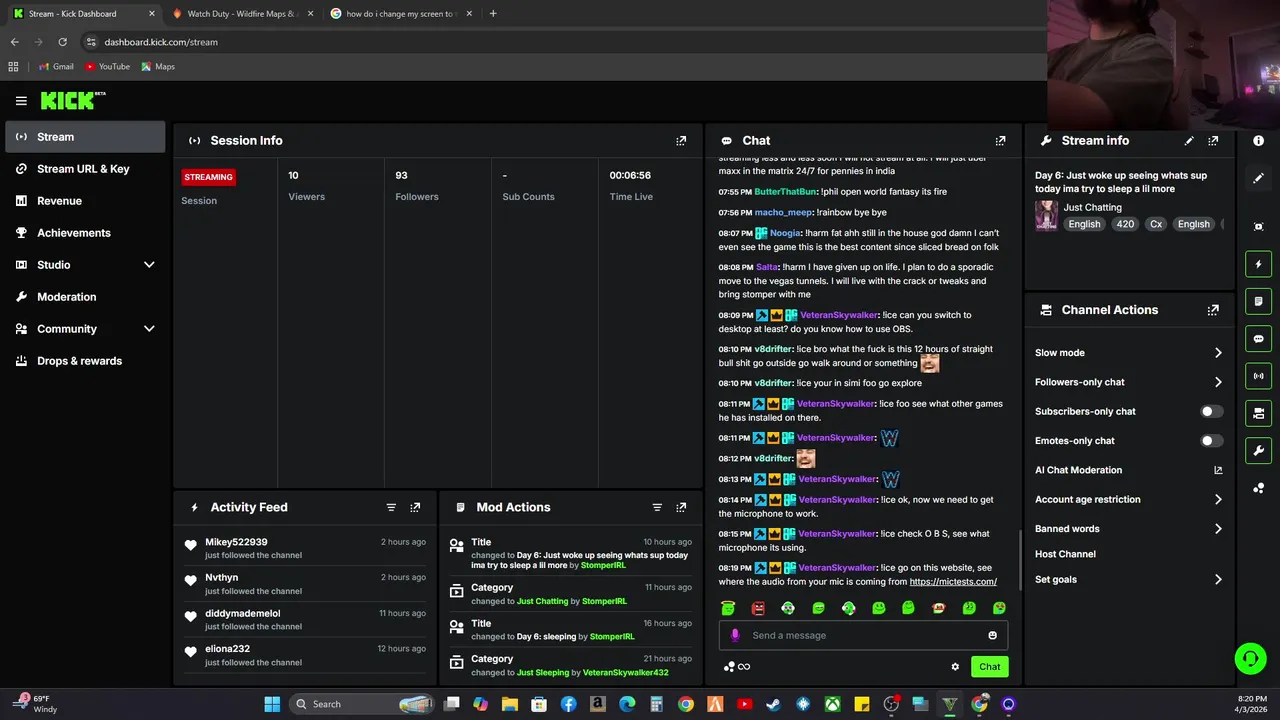This screenshot has height=720, width=1280.
Task: Open the emoji picker in message box
Action: (992, 635)
